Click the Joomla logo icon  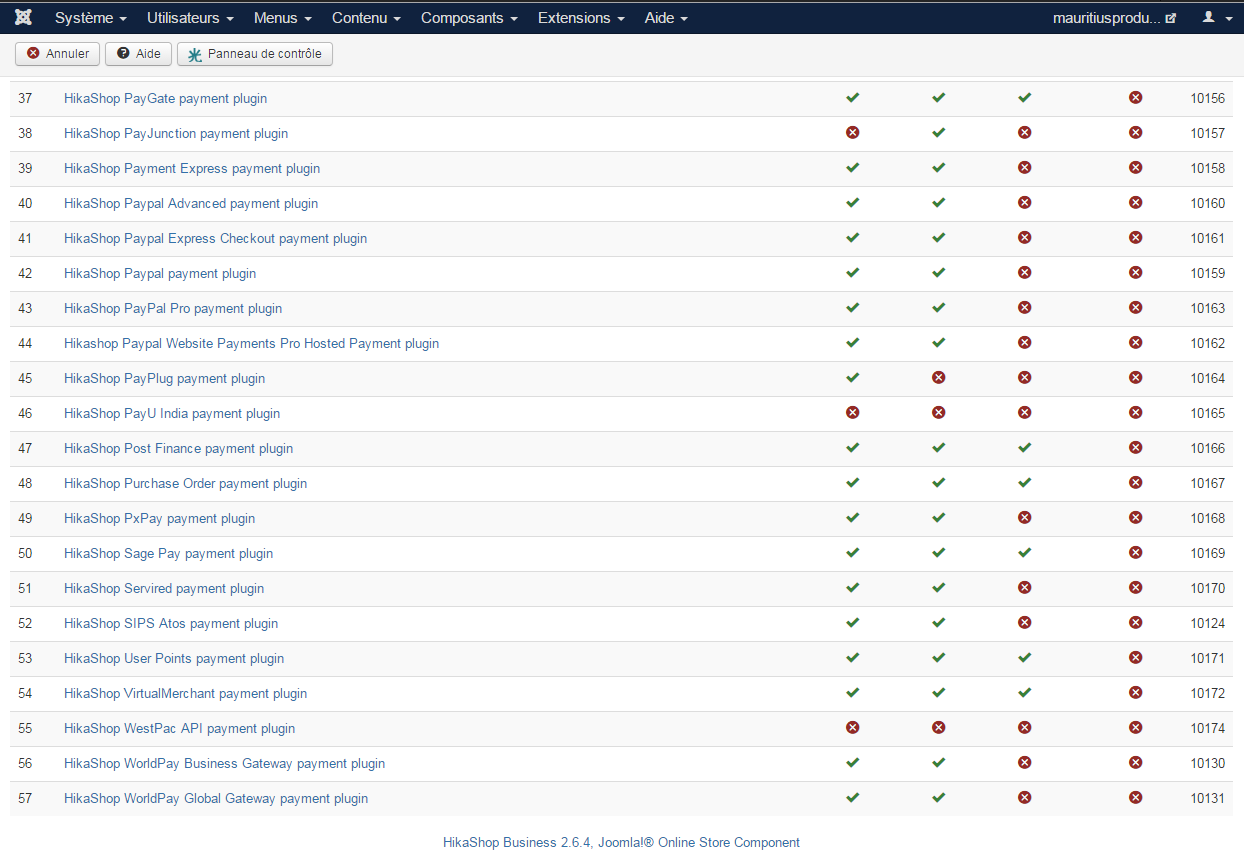coord(24,18)
